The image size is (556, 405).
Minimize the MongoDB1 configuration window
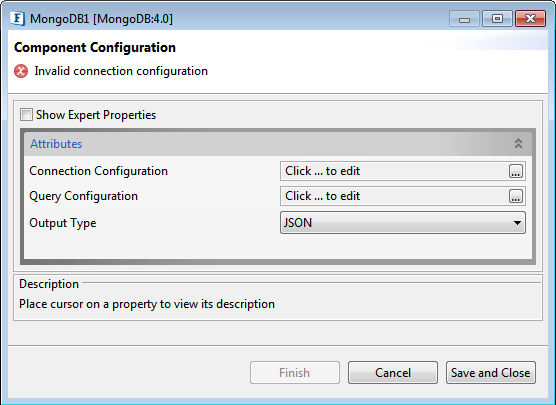click(464, 19)
